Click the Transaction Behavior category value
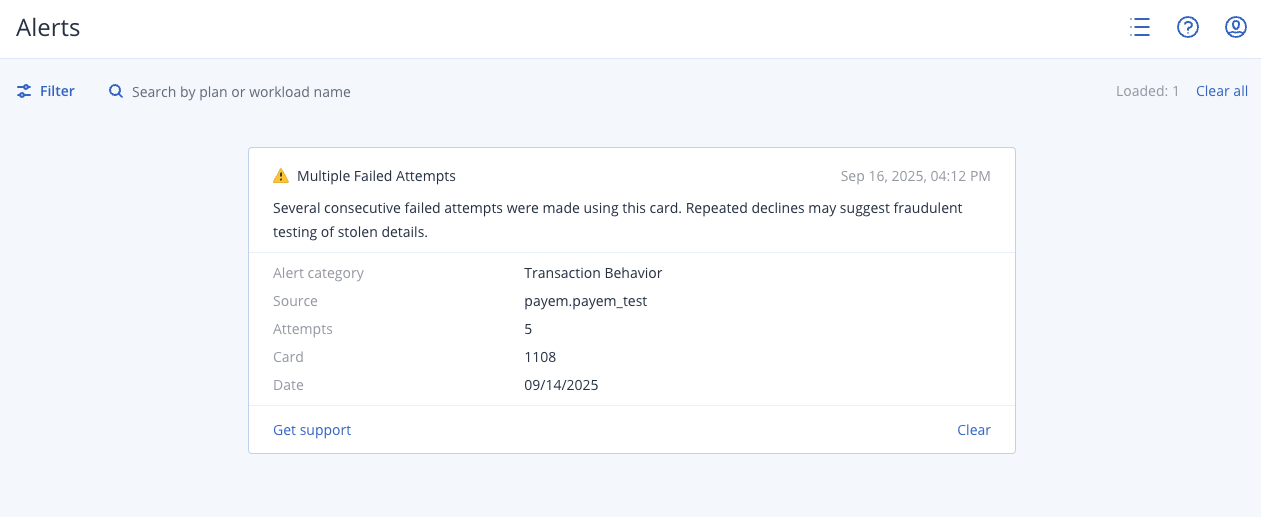Screen dimensions: 1261x517 [593, 273]
